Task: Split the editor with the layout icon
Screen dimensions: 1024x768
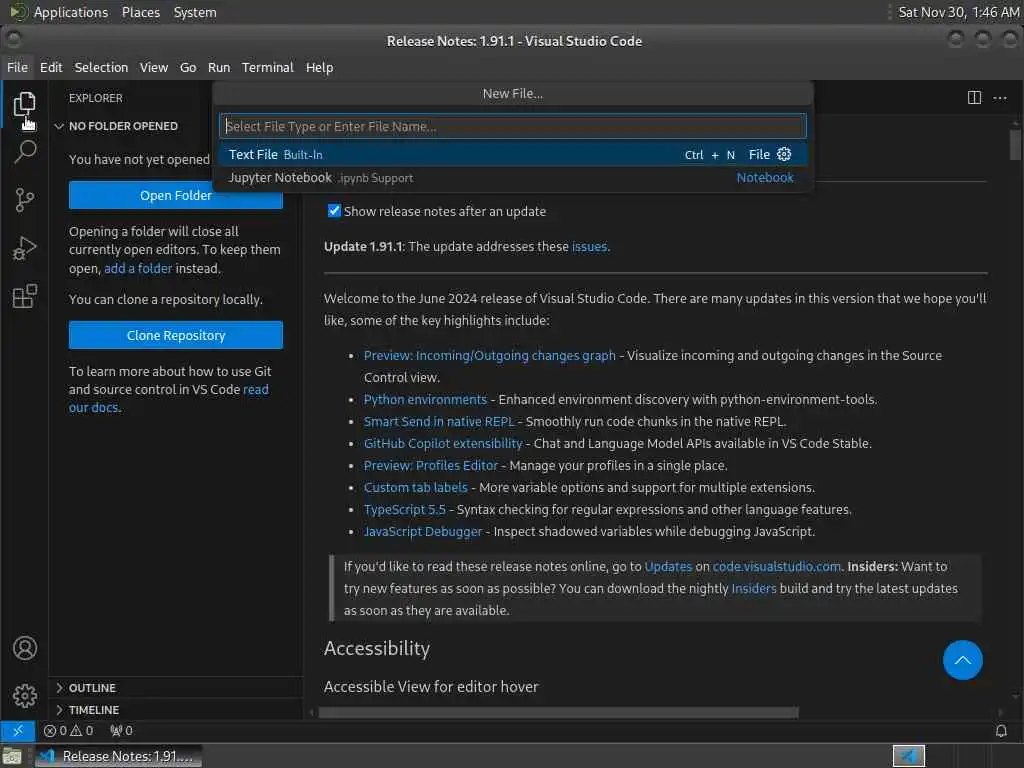Action: point(974,98)
